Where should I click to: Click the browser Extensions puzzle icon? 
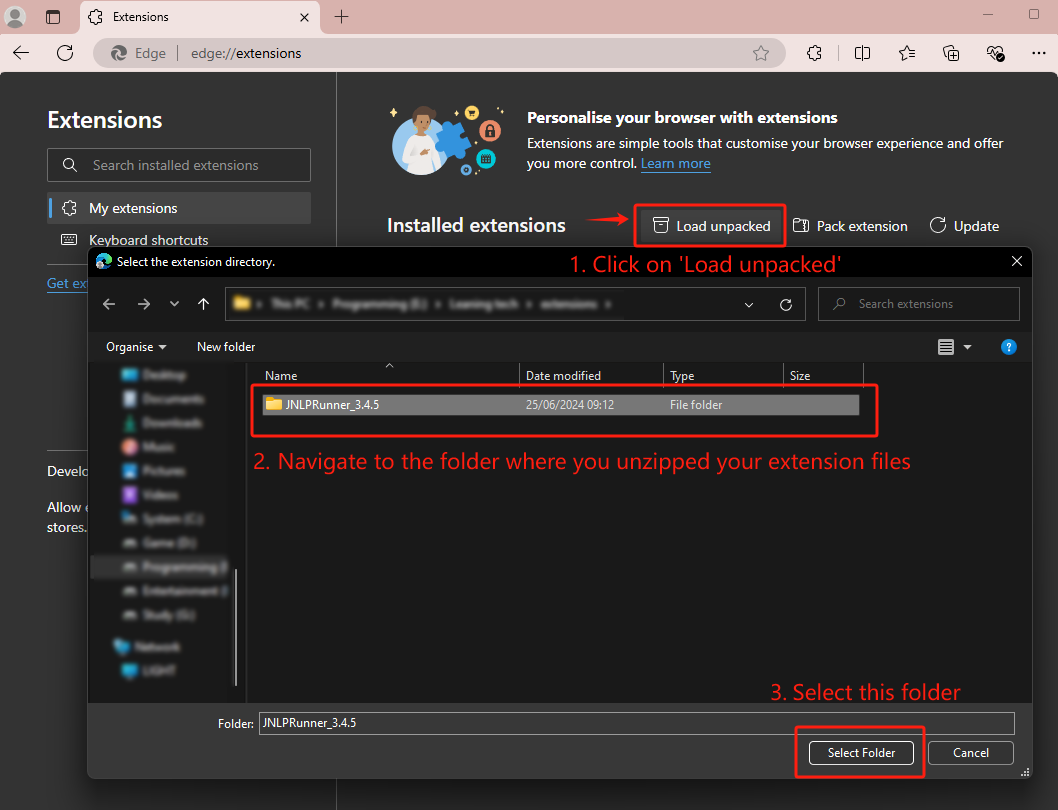(x=815, y=53)
